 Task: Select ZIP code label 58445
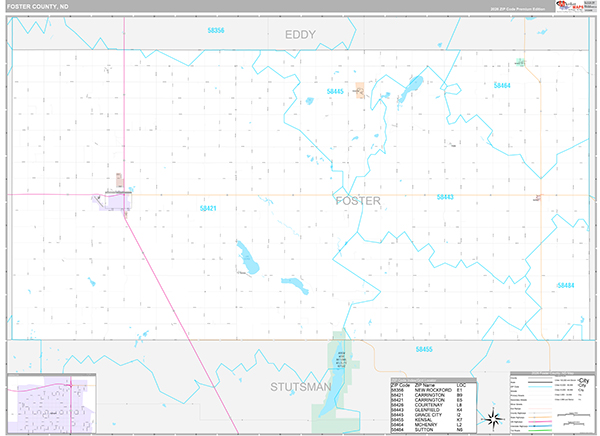(x=335, y=92)
